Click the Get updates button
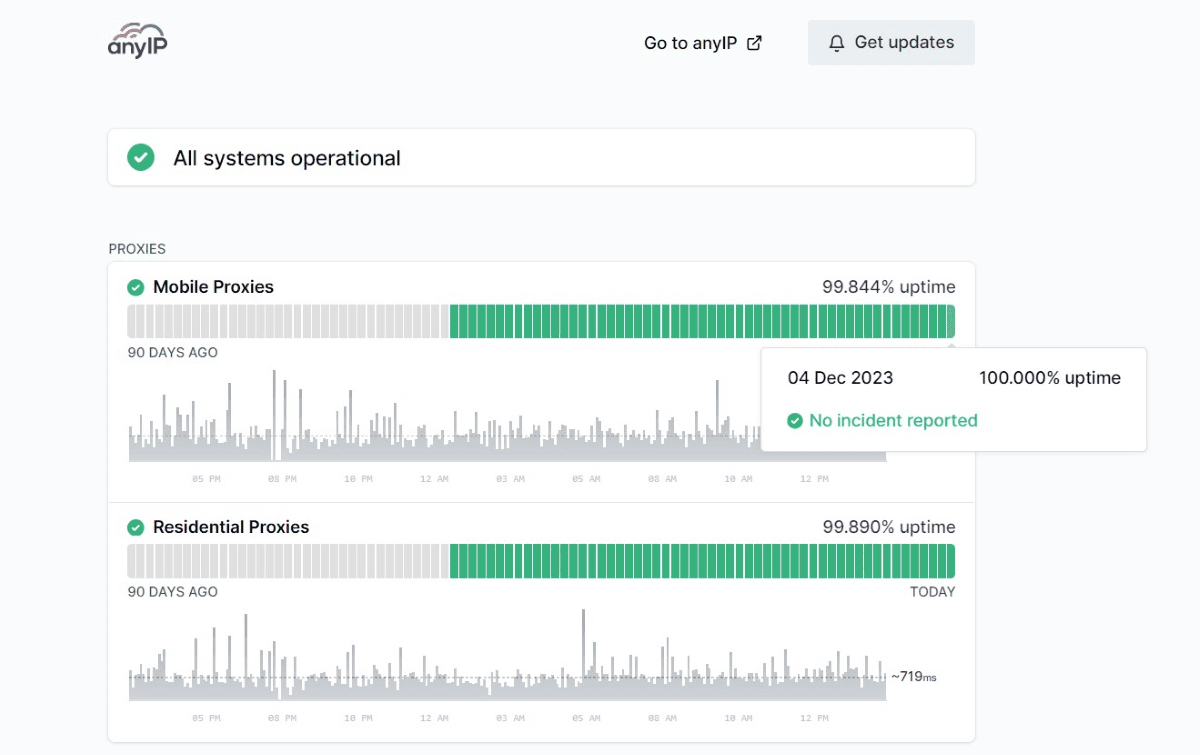This screenshot has width=1200, height=755. tap(891, 43)
